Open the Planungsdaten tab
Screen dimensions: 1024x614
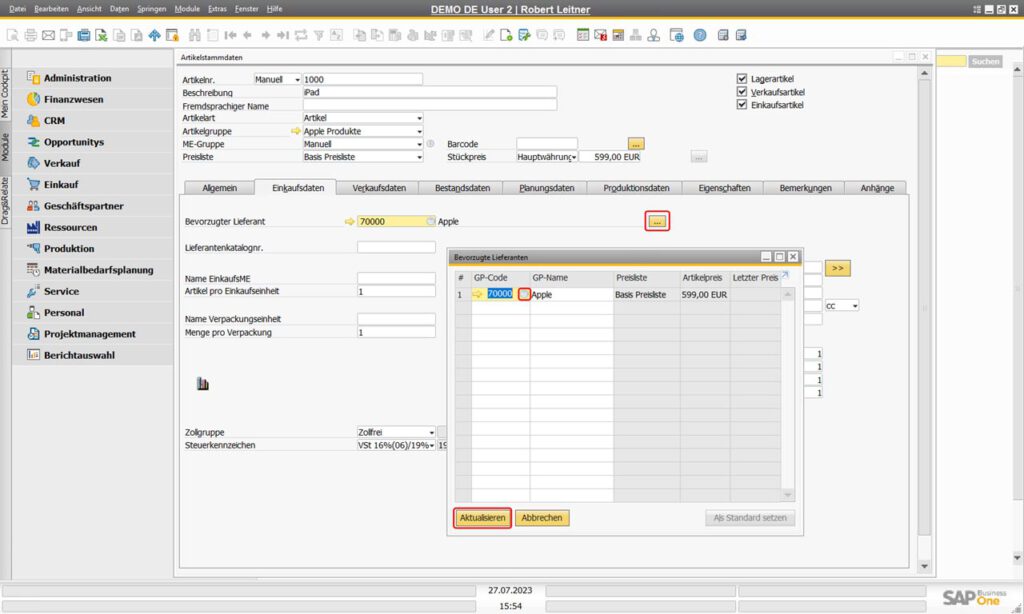click(547, 188)
